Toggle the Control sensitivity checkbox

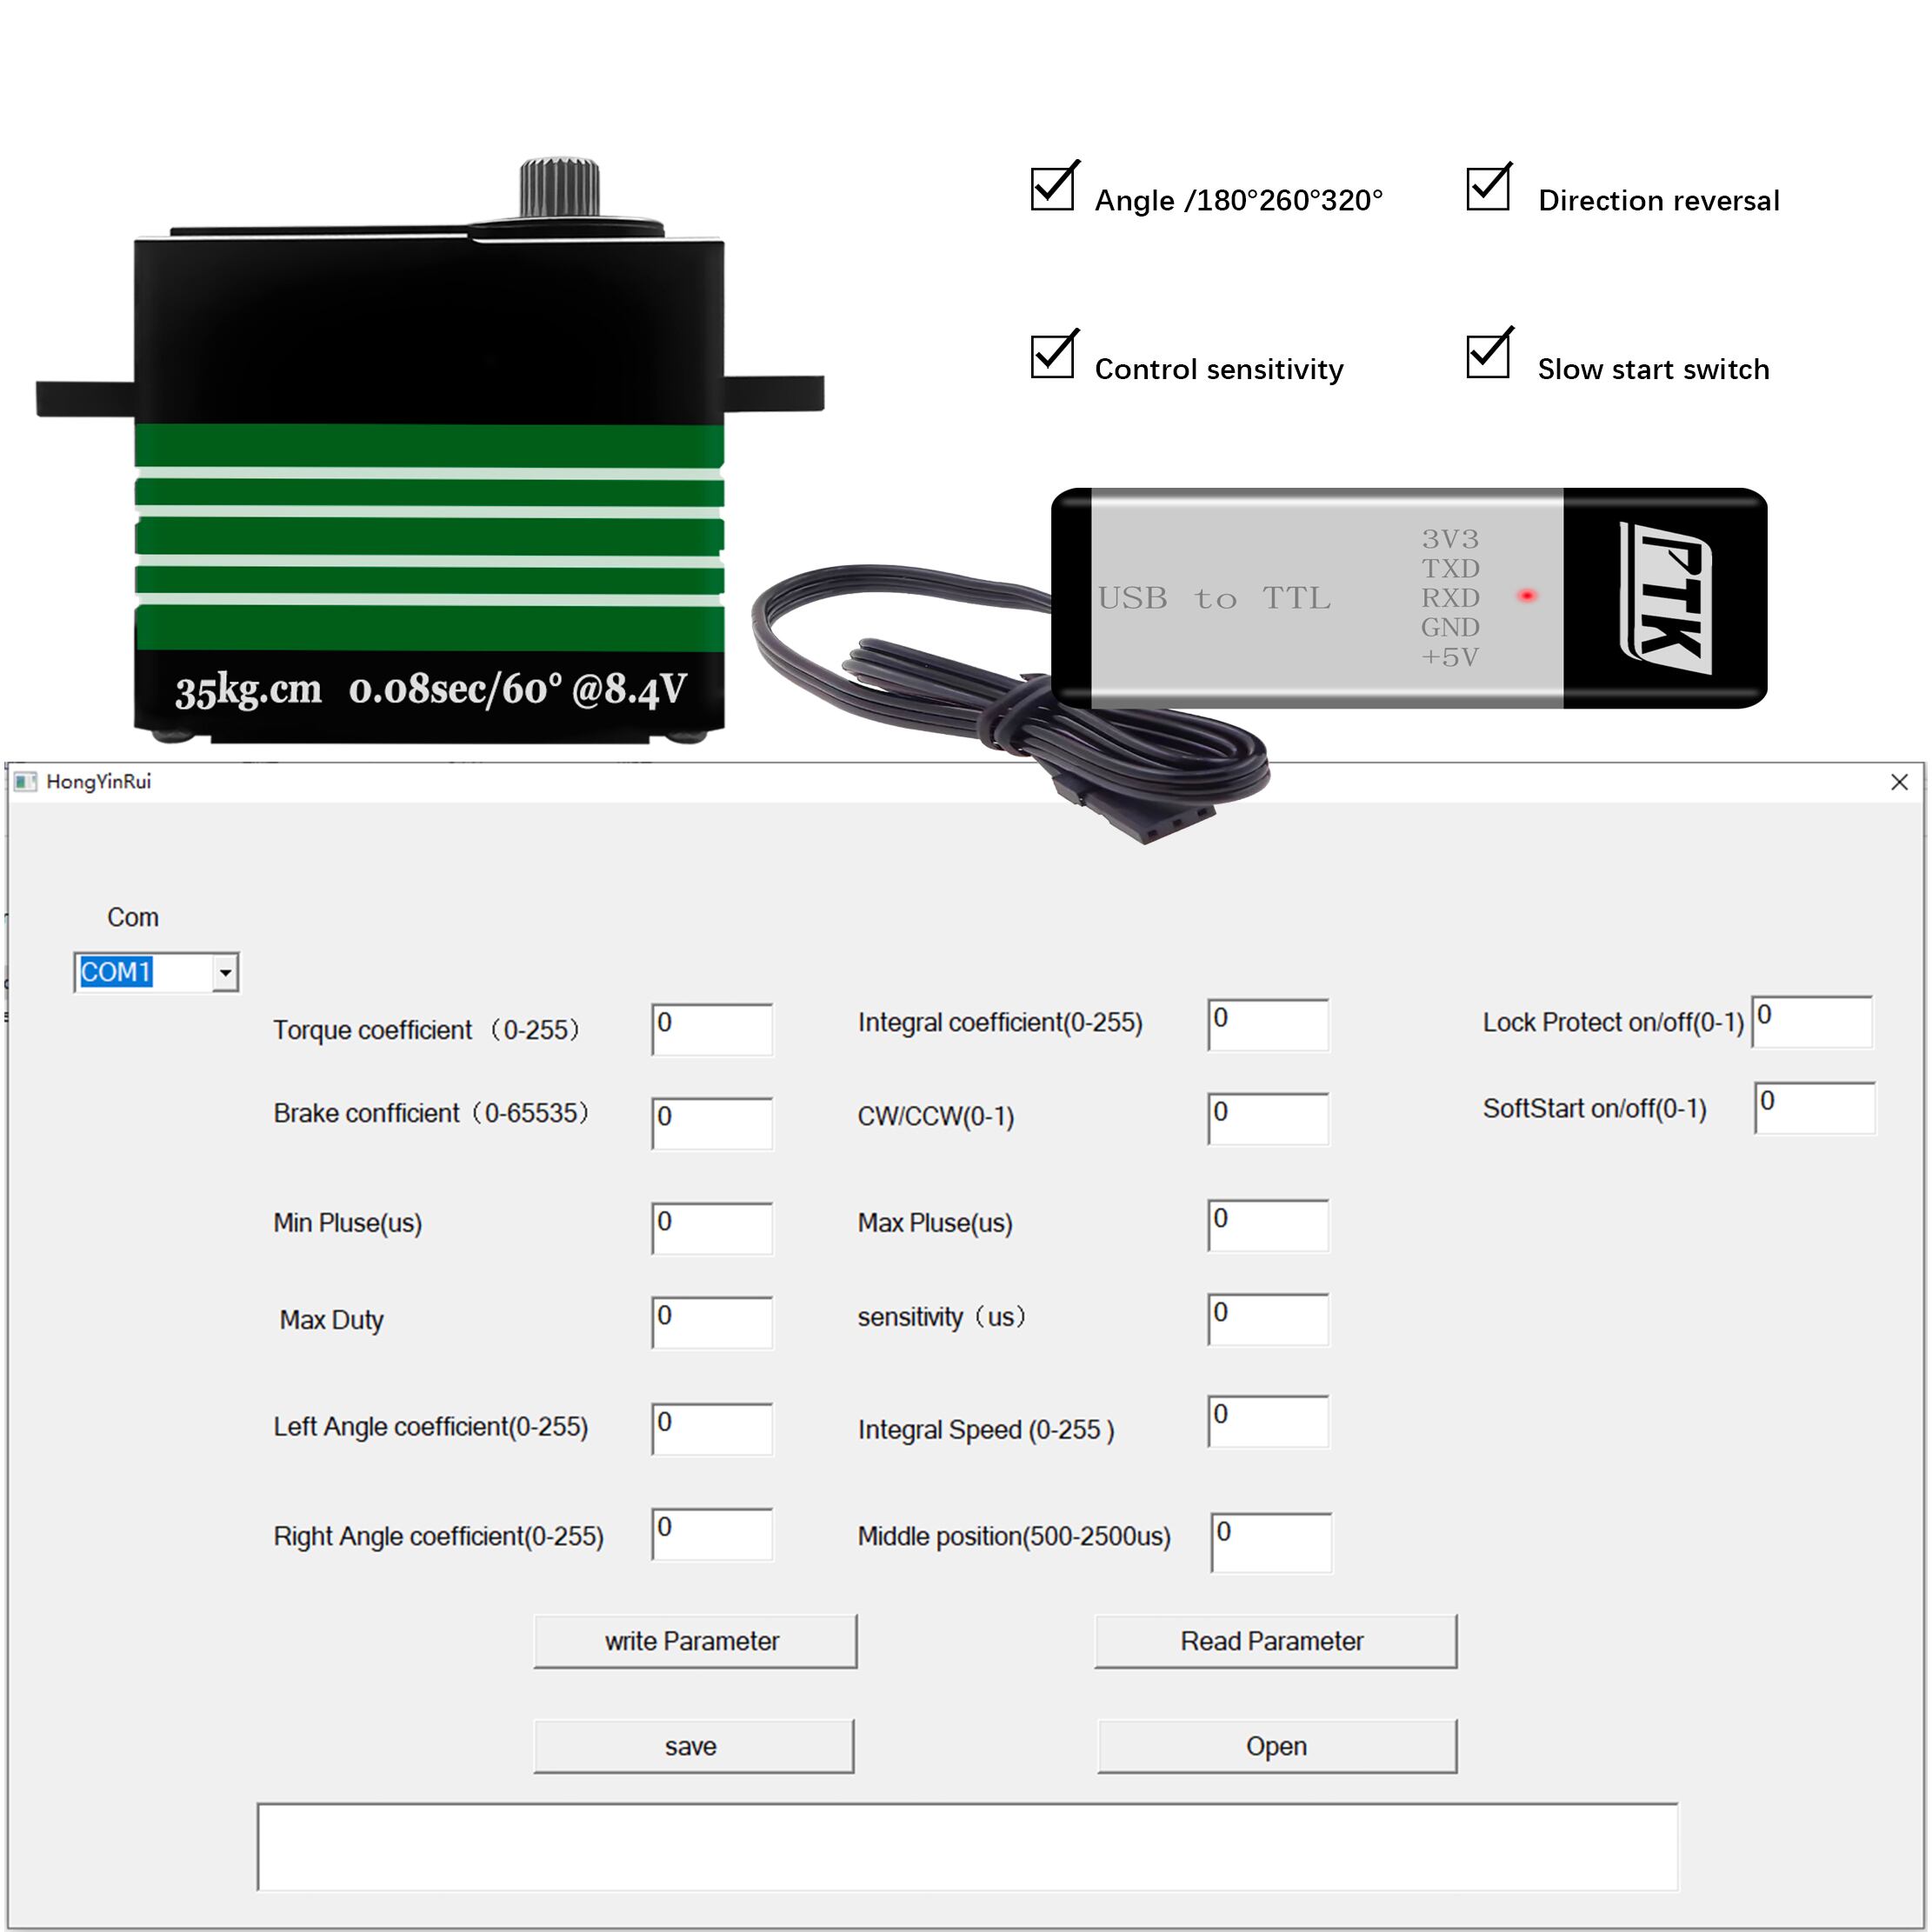pyautogui.click(x=1052, y=357)
